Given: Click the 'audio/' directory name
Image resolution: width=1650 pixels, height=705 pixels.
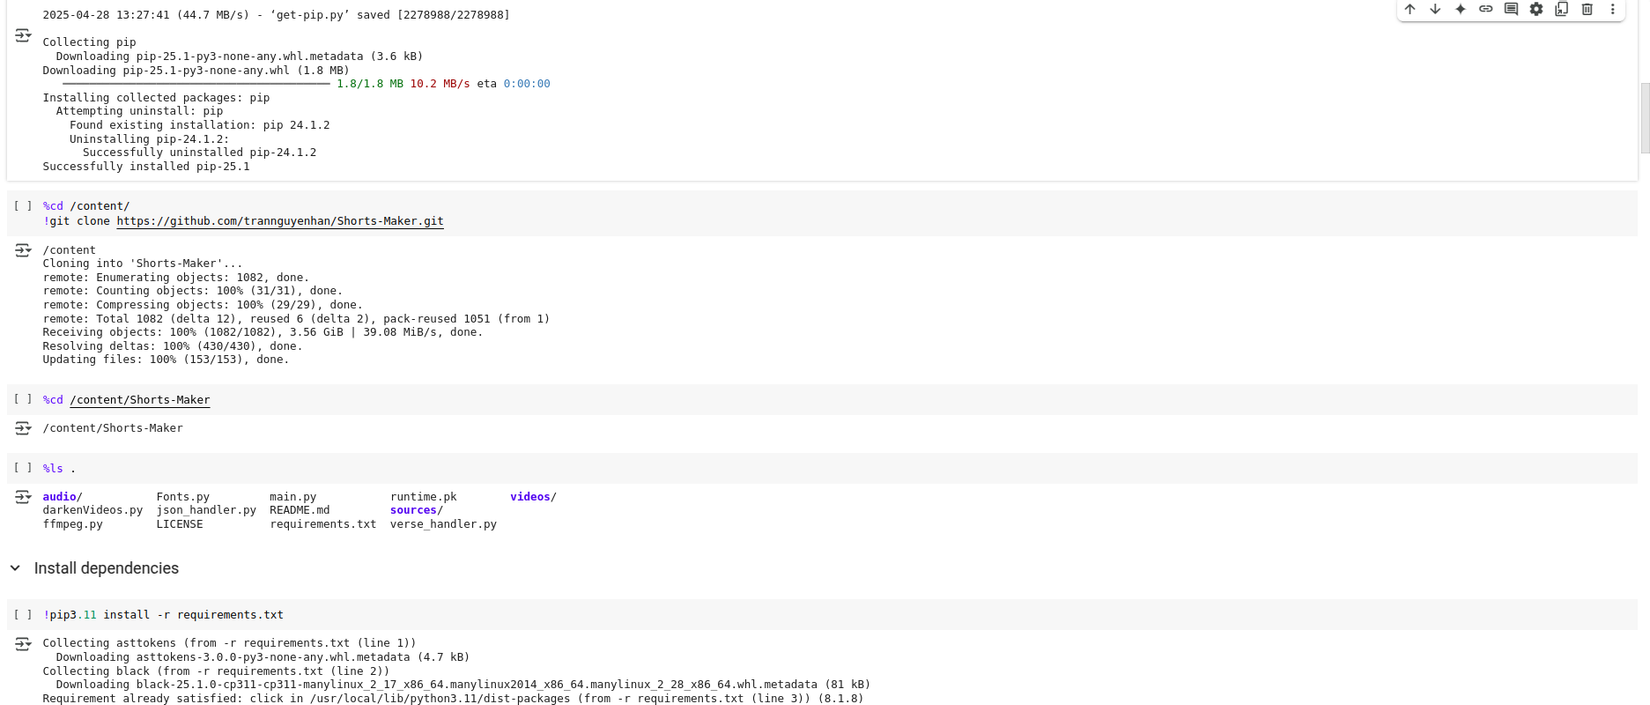Looking at the screenshot, I should coord(62,497).
